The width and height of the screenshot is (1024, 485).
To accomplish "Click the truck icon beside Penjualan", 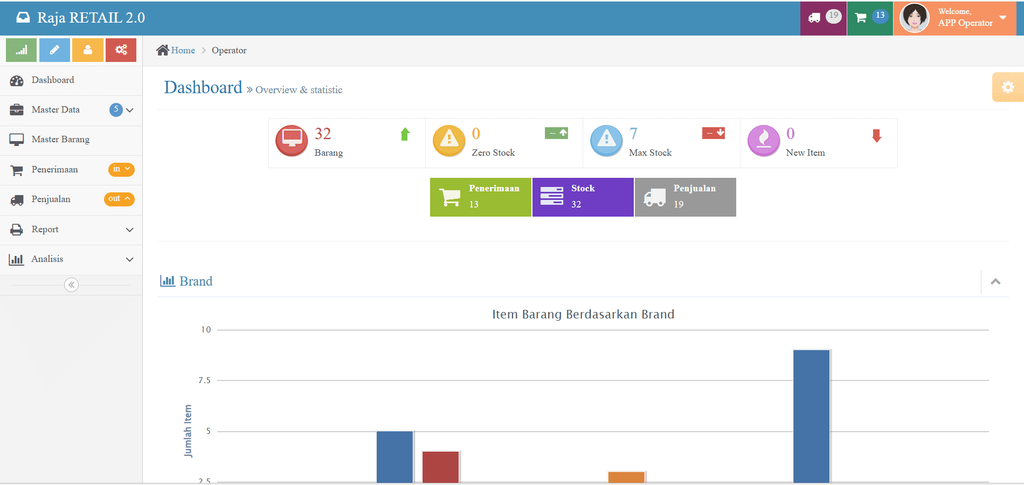I will 17,200.
